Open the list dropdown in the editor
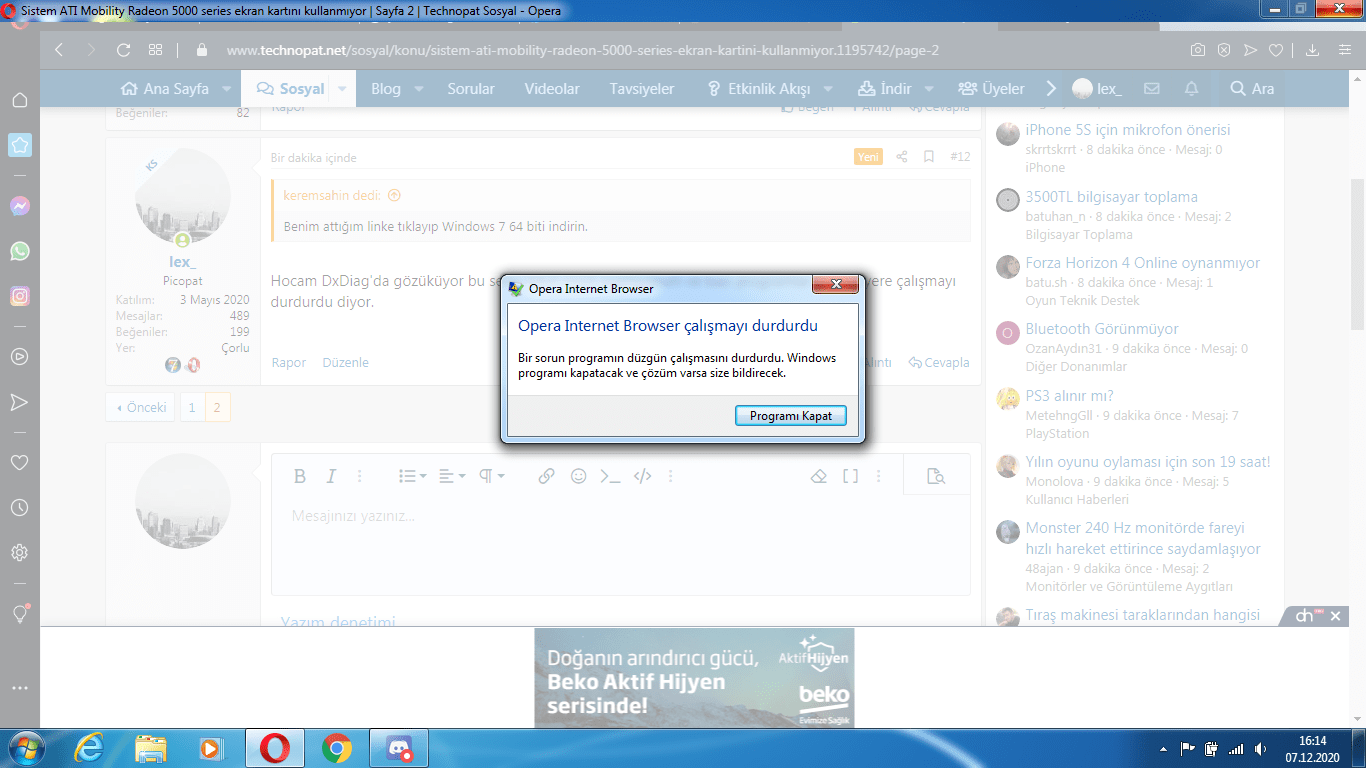 coord(412,476)
